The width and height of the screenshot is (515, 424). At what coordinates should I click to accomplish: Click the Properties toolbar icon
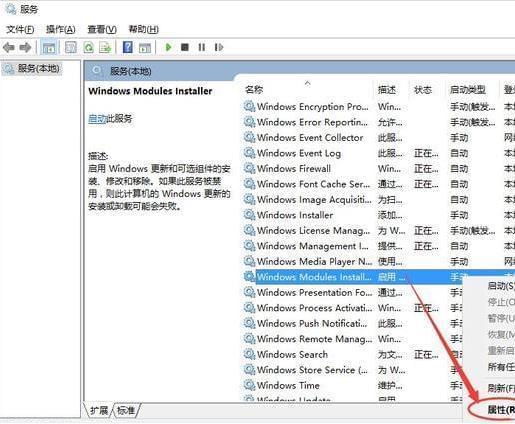click(70, 47)
